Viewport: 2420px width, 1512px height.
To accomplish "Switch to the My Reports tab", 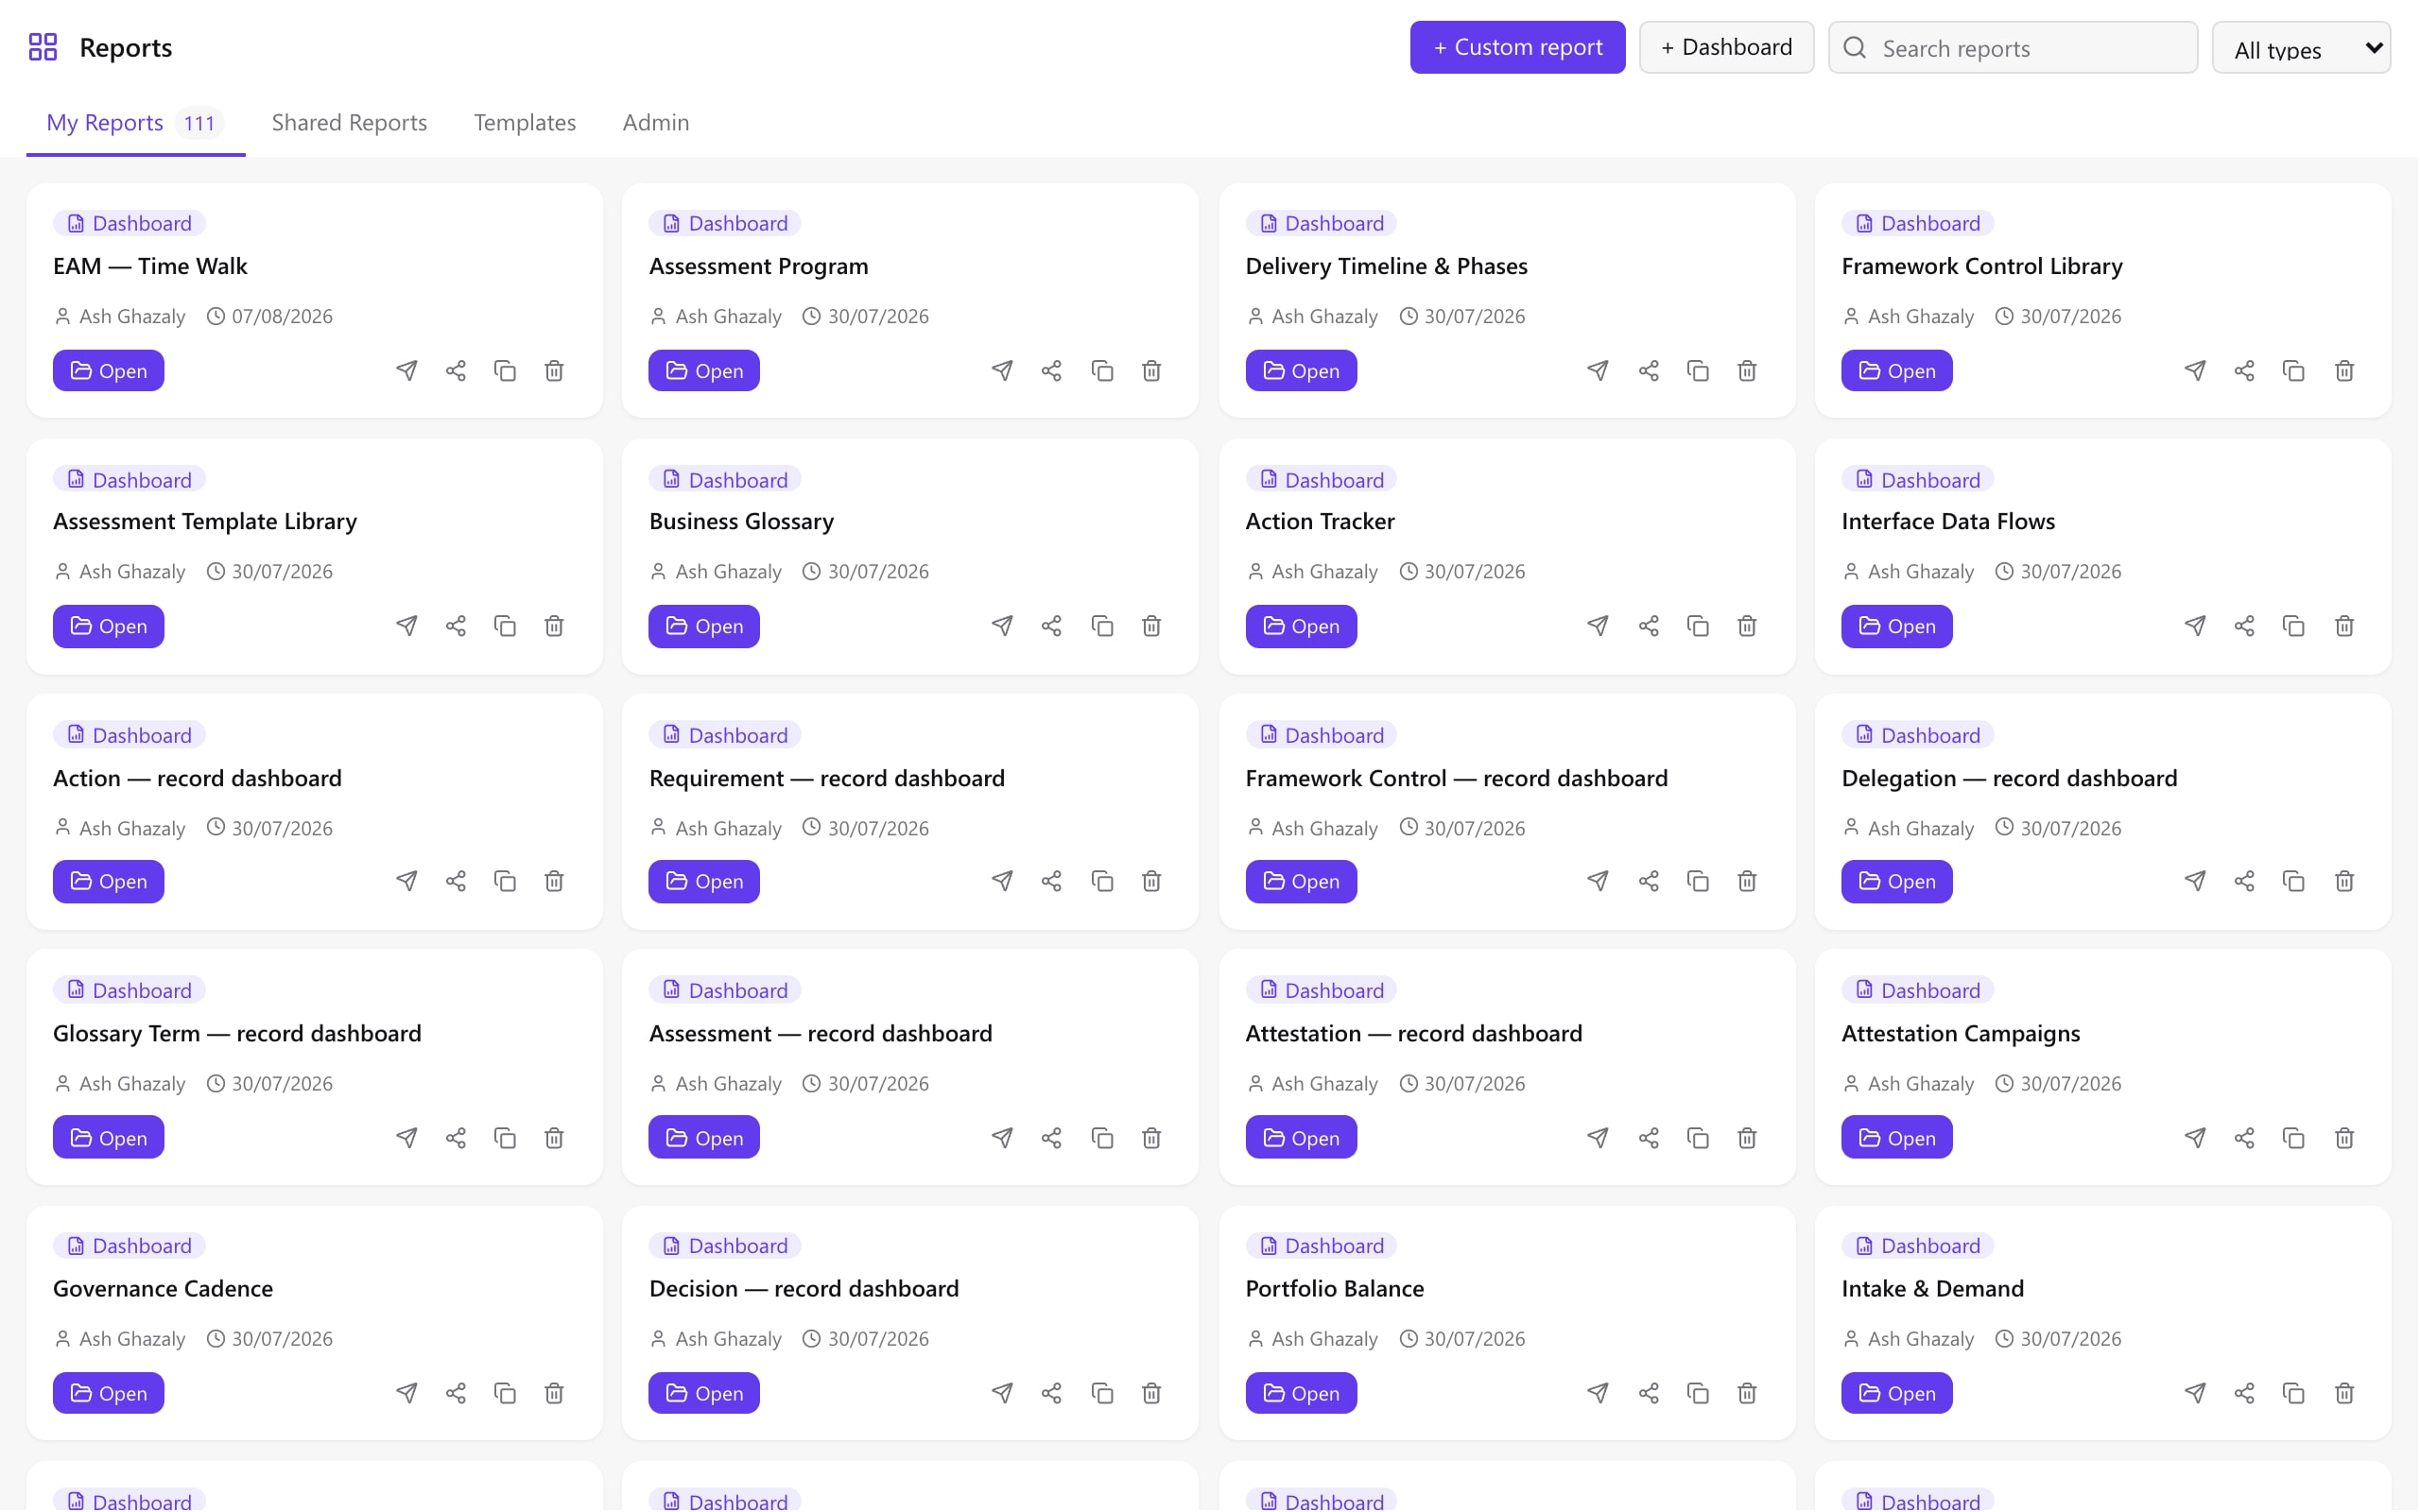I will pyautogui.click(x=135, y=123).
